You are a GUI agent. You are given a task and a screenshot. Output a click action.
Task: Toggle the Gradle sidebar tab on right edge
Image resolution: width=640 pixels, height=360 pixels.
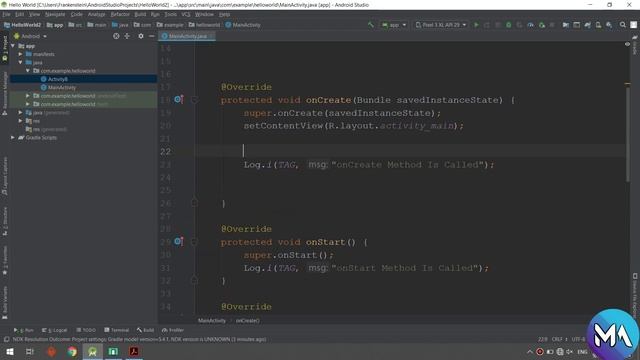click(x=635, y=45)
